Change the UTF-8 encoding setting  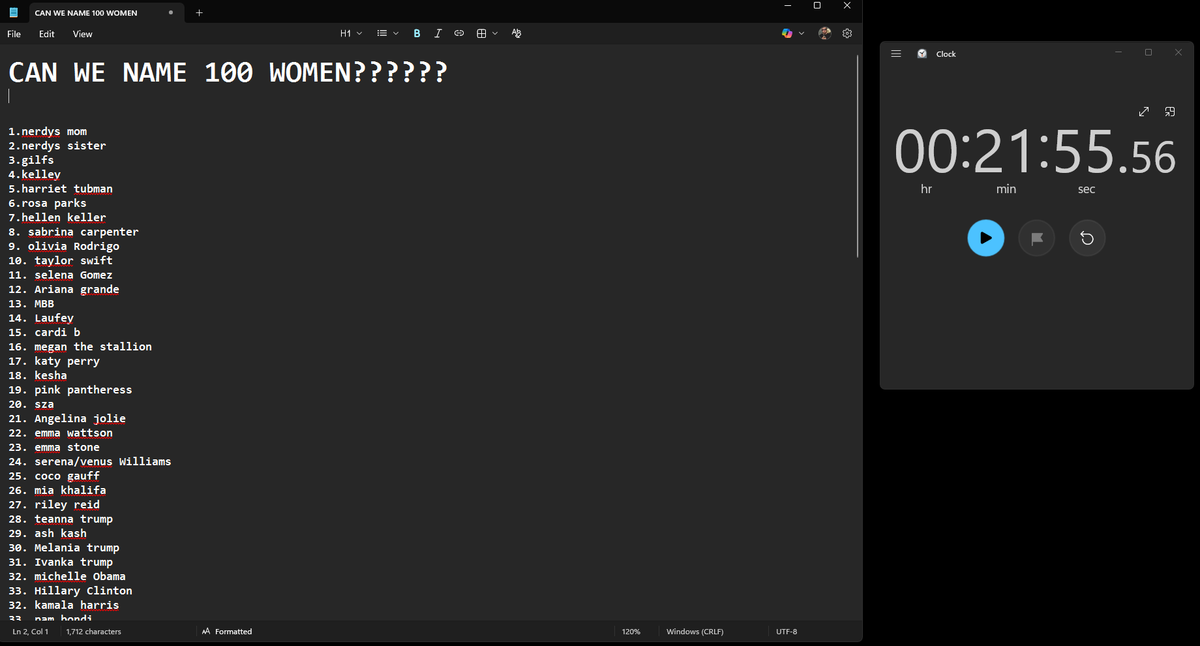[x=787, y=632]
